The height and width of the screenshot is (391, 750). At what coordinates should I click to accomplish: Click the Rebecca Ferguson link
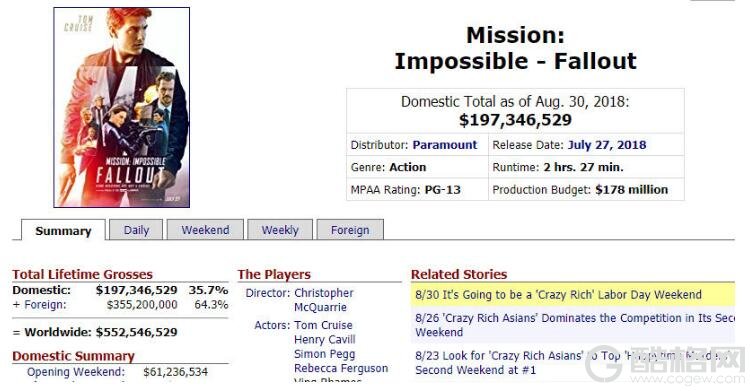click(x=341, y=369)
